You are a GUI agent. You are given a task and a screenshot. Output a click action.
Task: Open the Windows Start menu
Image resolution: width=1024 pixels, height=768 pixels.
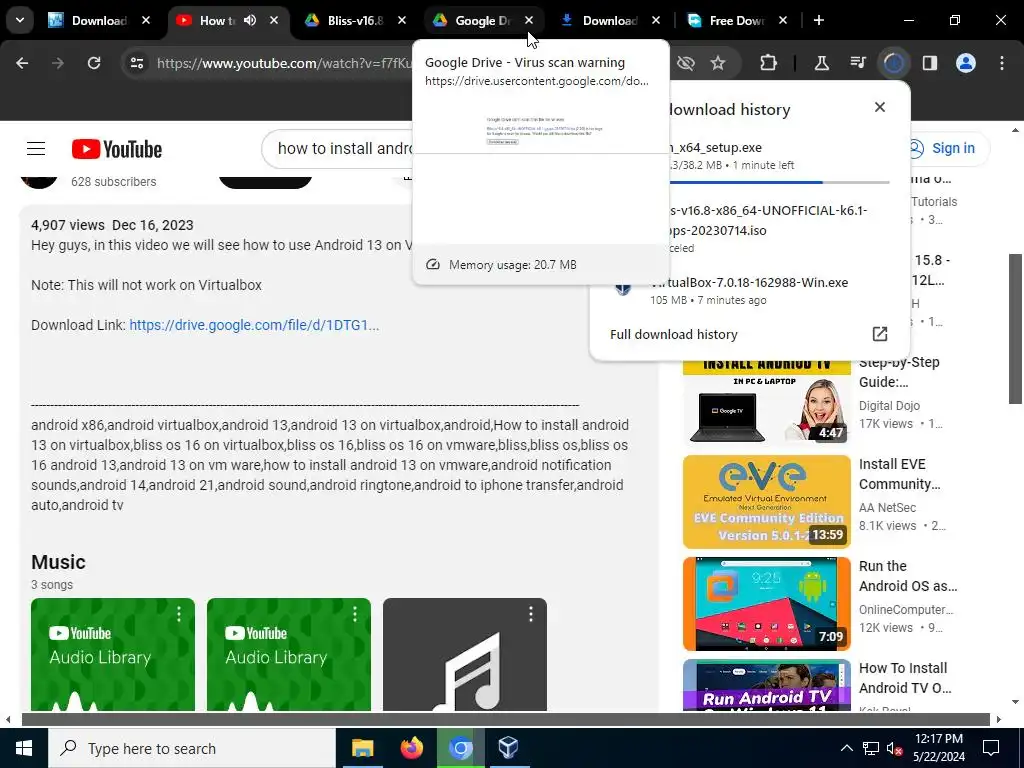24,748
